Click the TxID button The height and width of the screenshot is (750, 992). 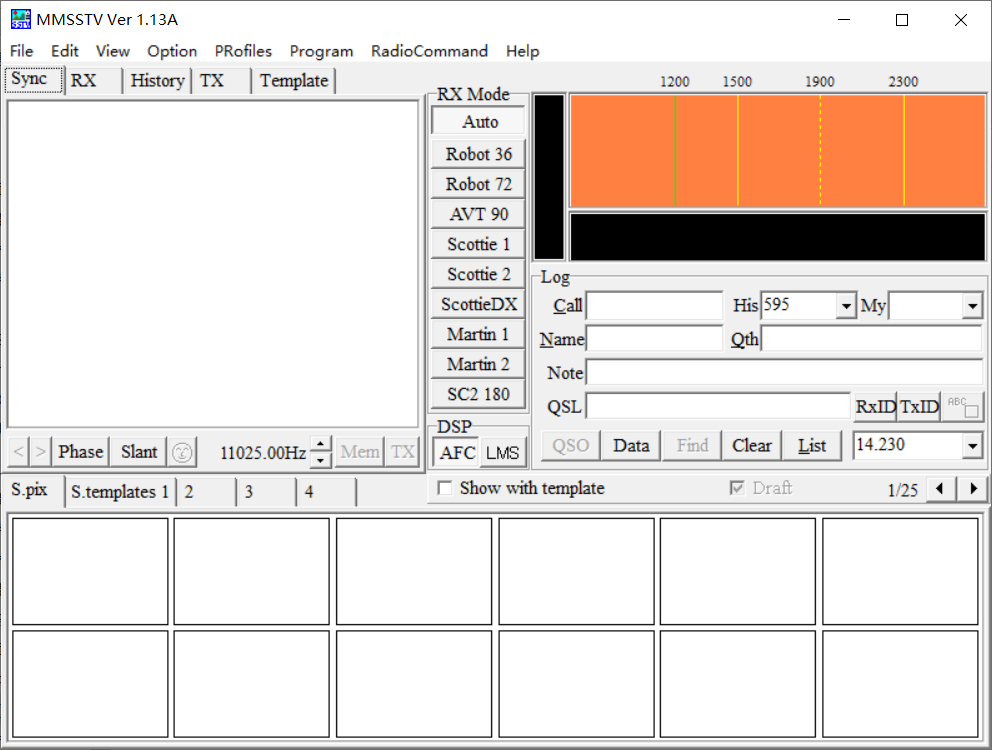pyautogui.click(x=919, y=406)
